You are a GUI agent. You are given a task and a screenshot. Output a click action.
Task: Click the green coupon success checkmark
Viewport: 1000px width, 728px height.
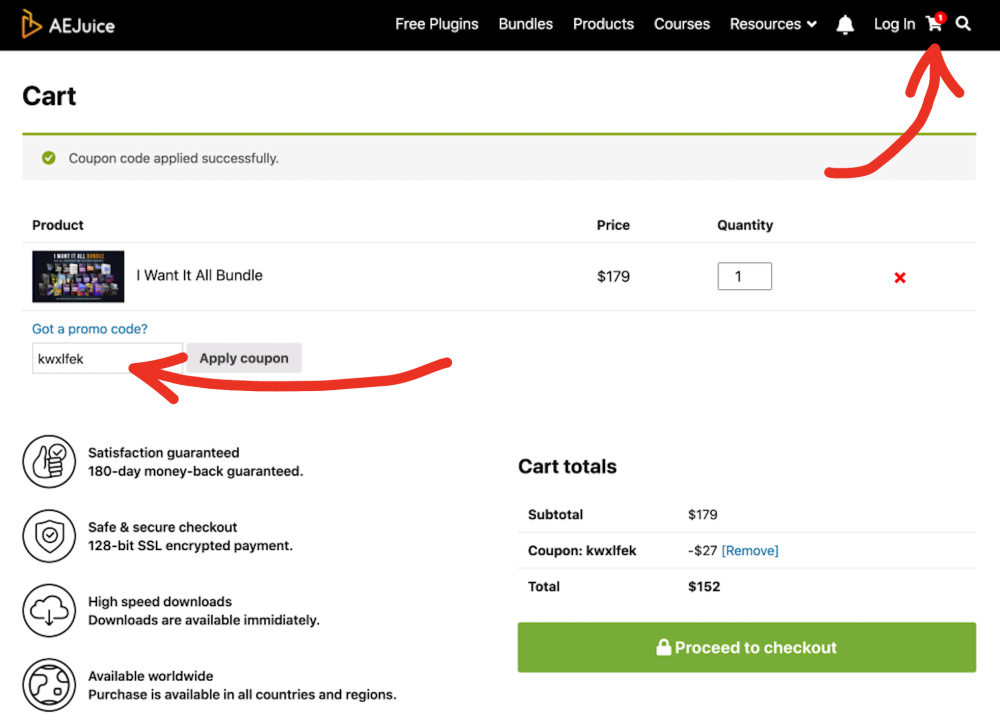coord(48,158)
